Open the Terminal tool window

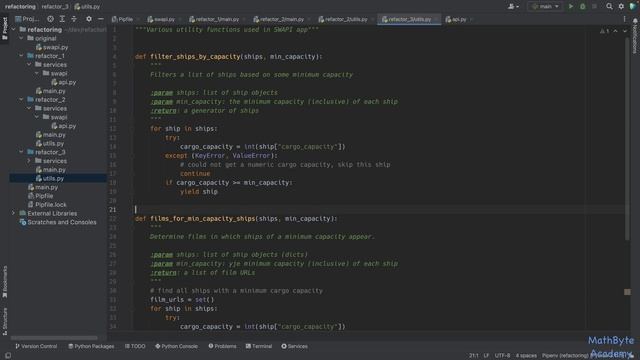[x=259, y=346]
